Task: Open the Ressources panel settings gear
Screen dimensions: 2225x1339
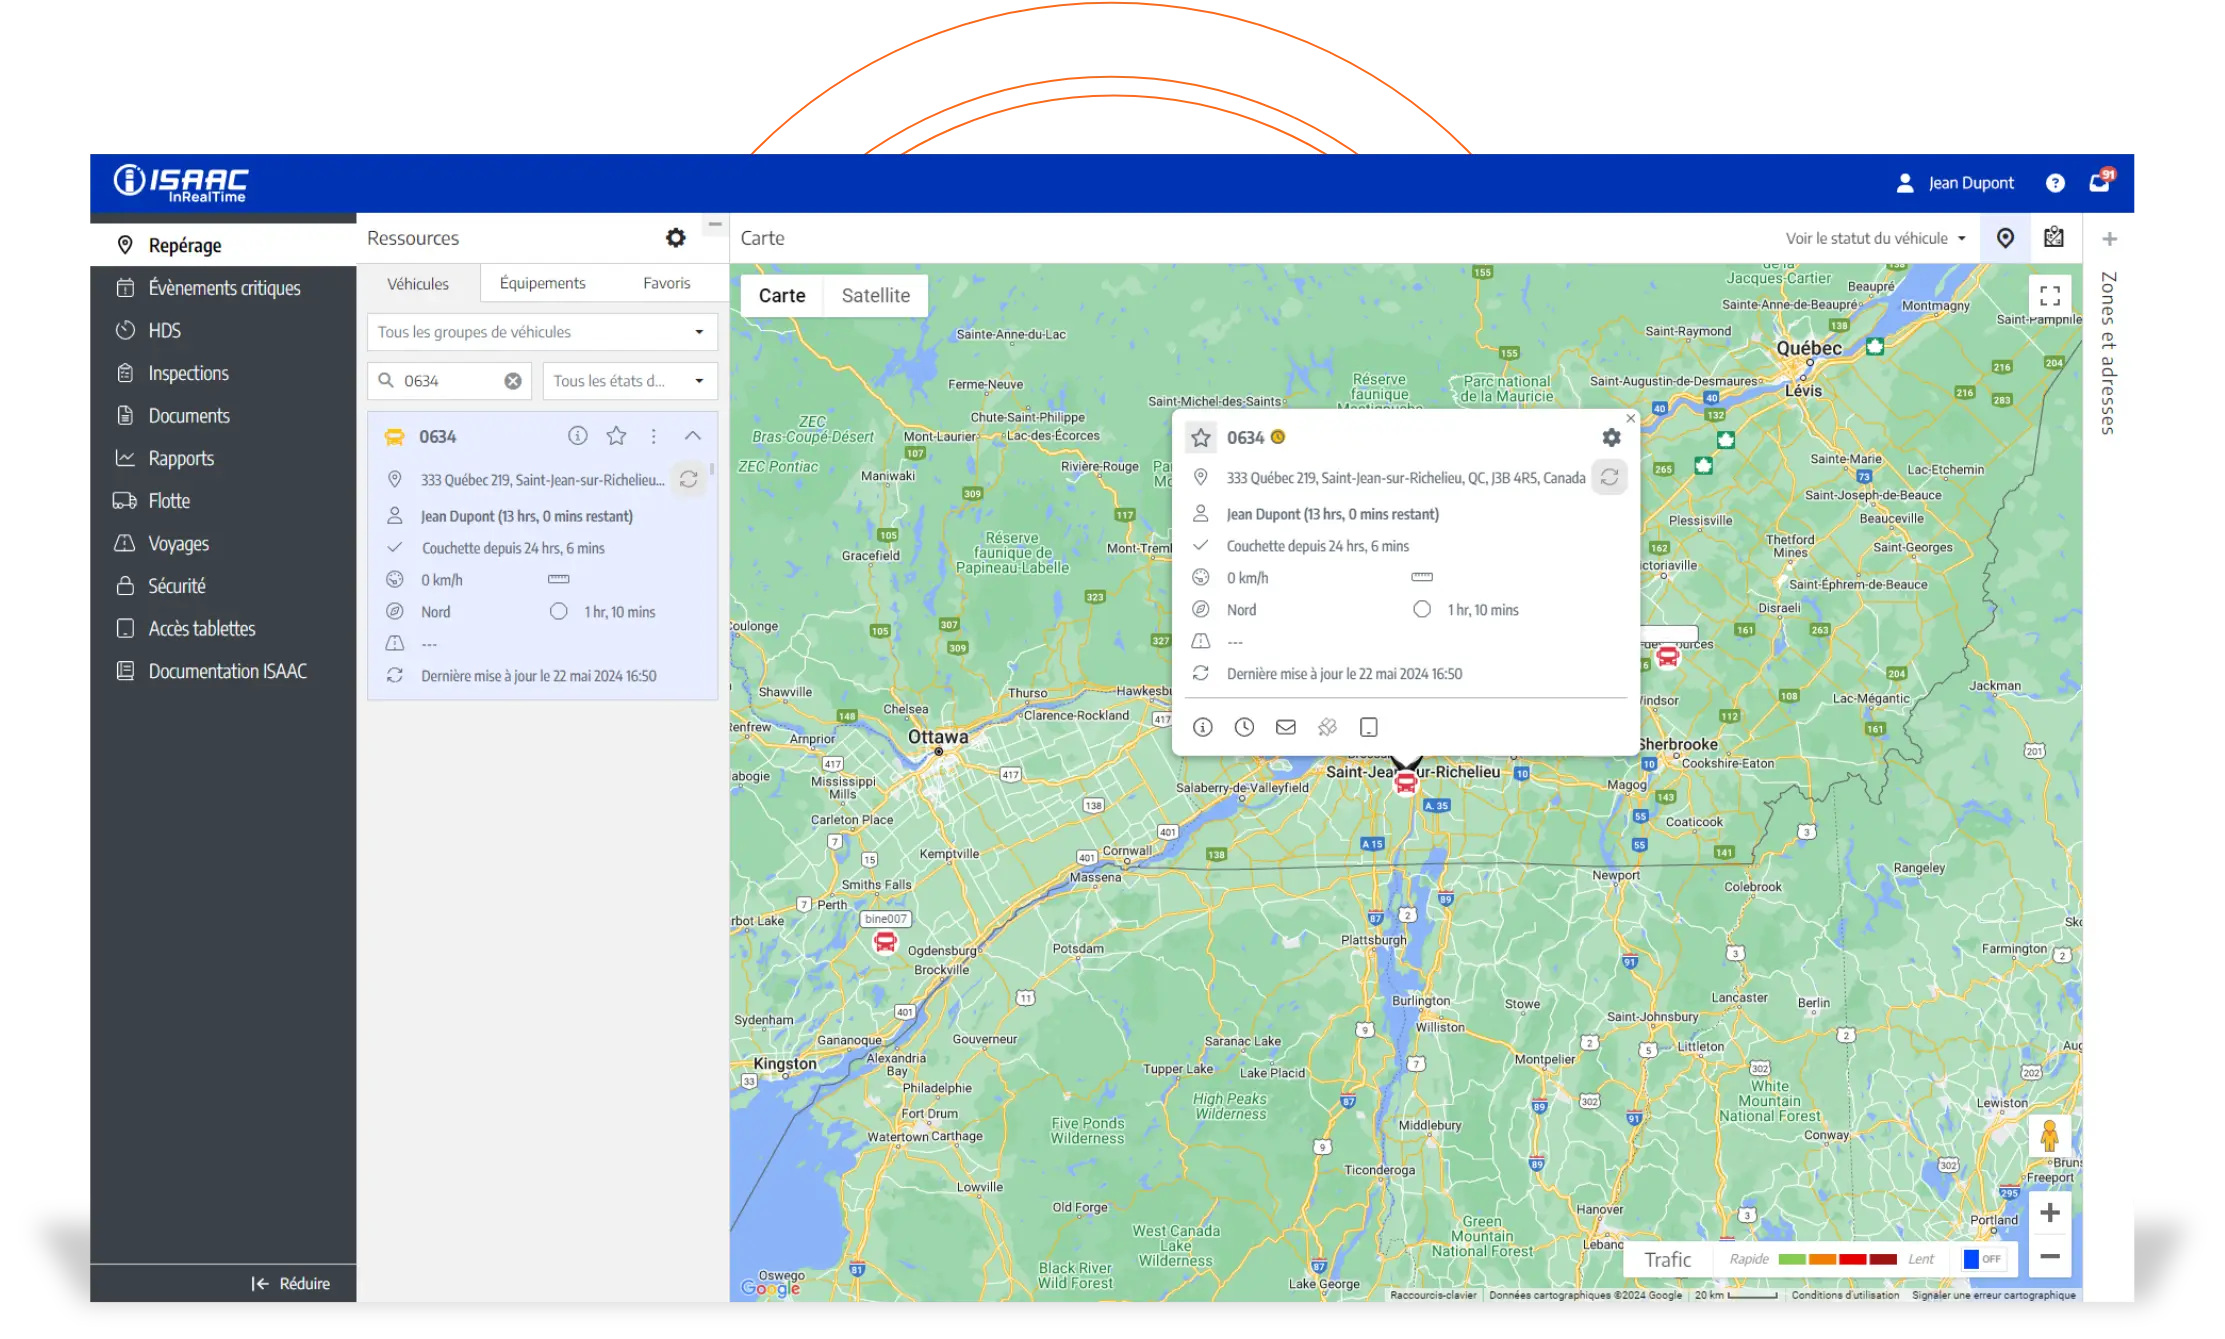Action: (676, 237)
